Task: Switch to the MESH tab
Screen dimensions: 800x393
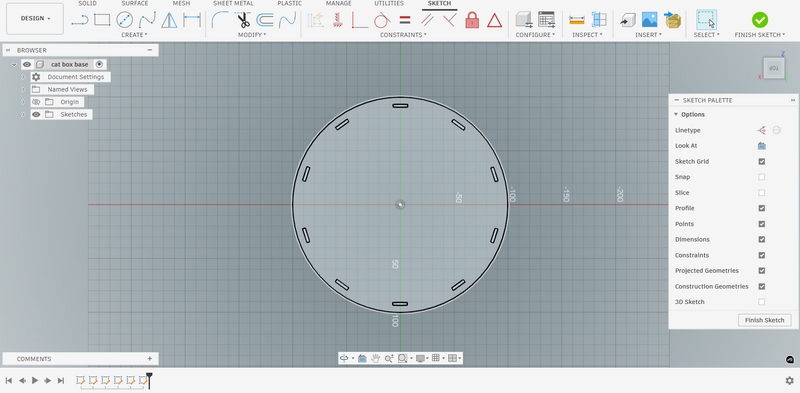Action: point(181,4)
